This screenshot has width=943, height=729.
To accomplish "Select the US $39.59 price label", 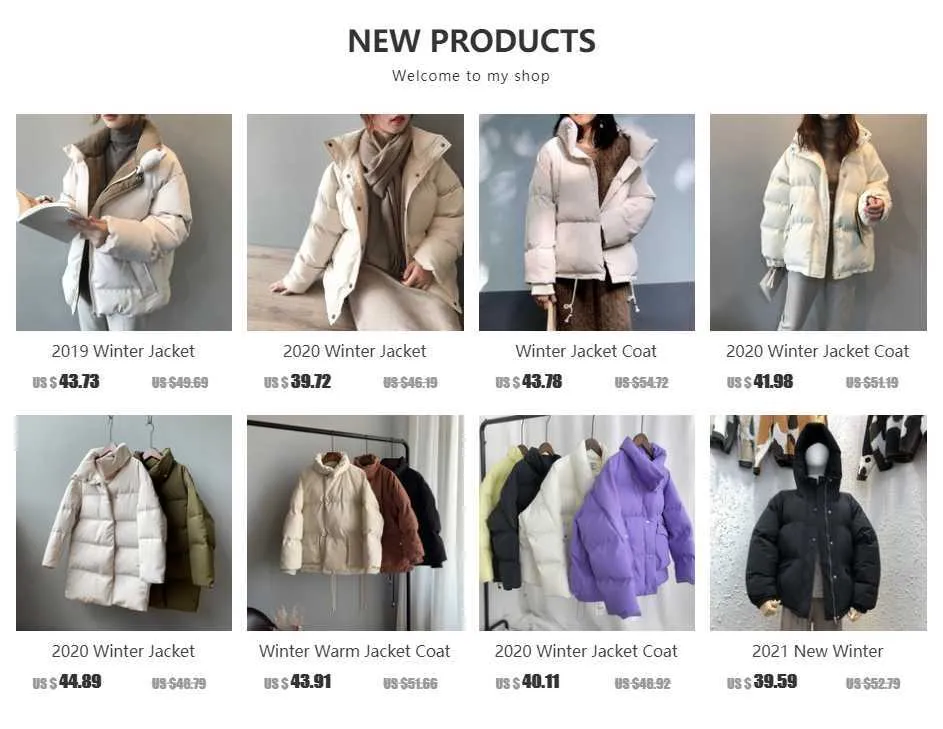I will click(x=762, y=682).
